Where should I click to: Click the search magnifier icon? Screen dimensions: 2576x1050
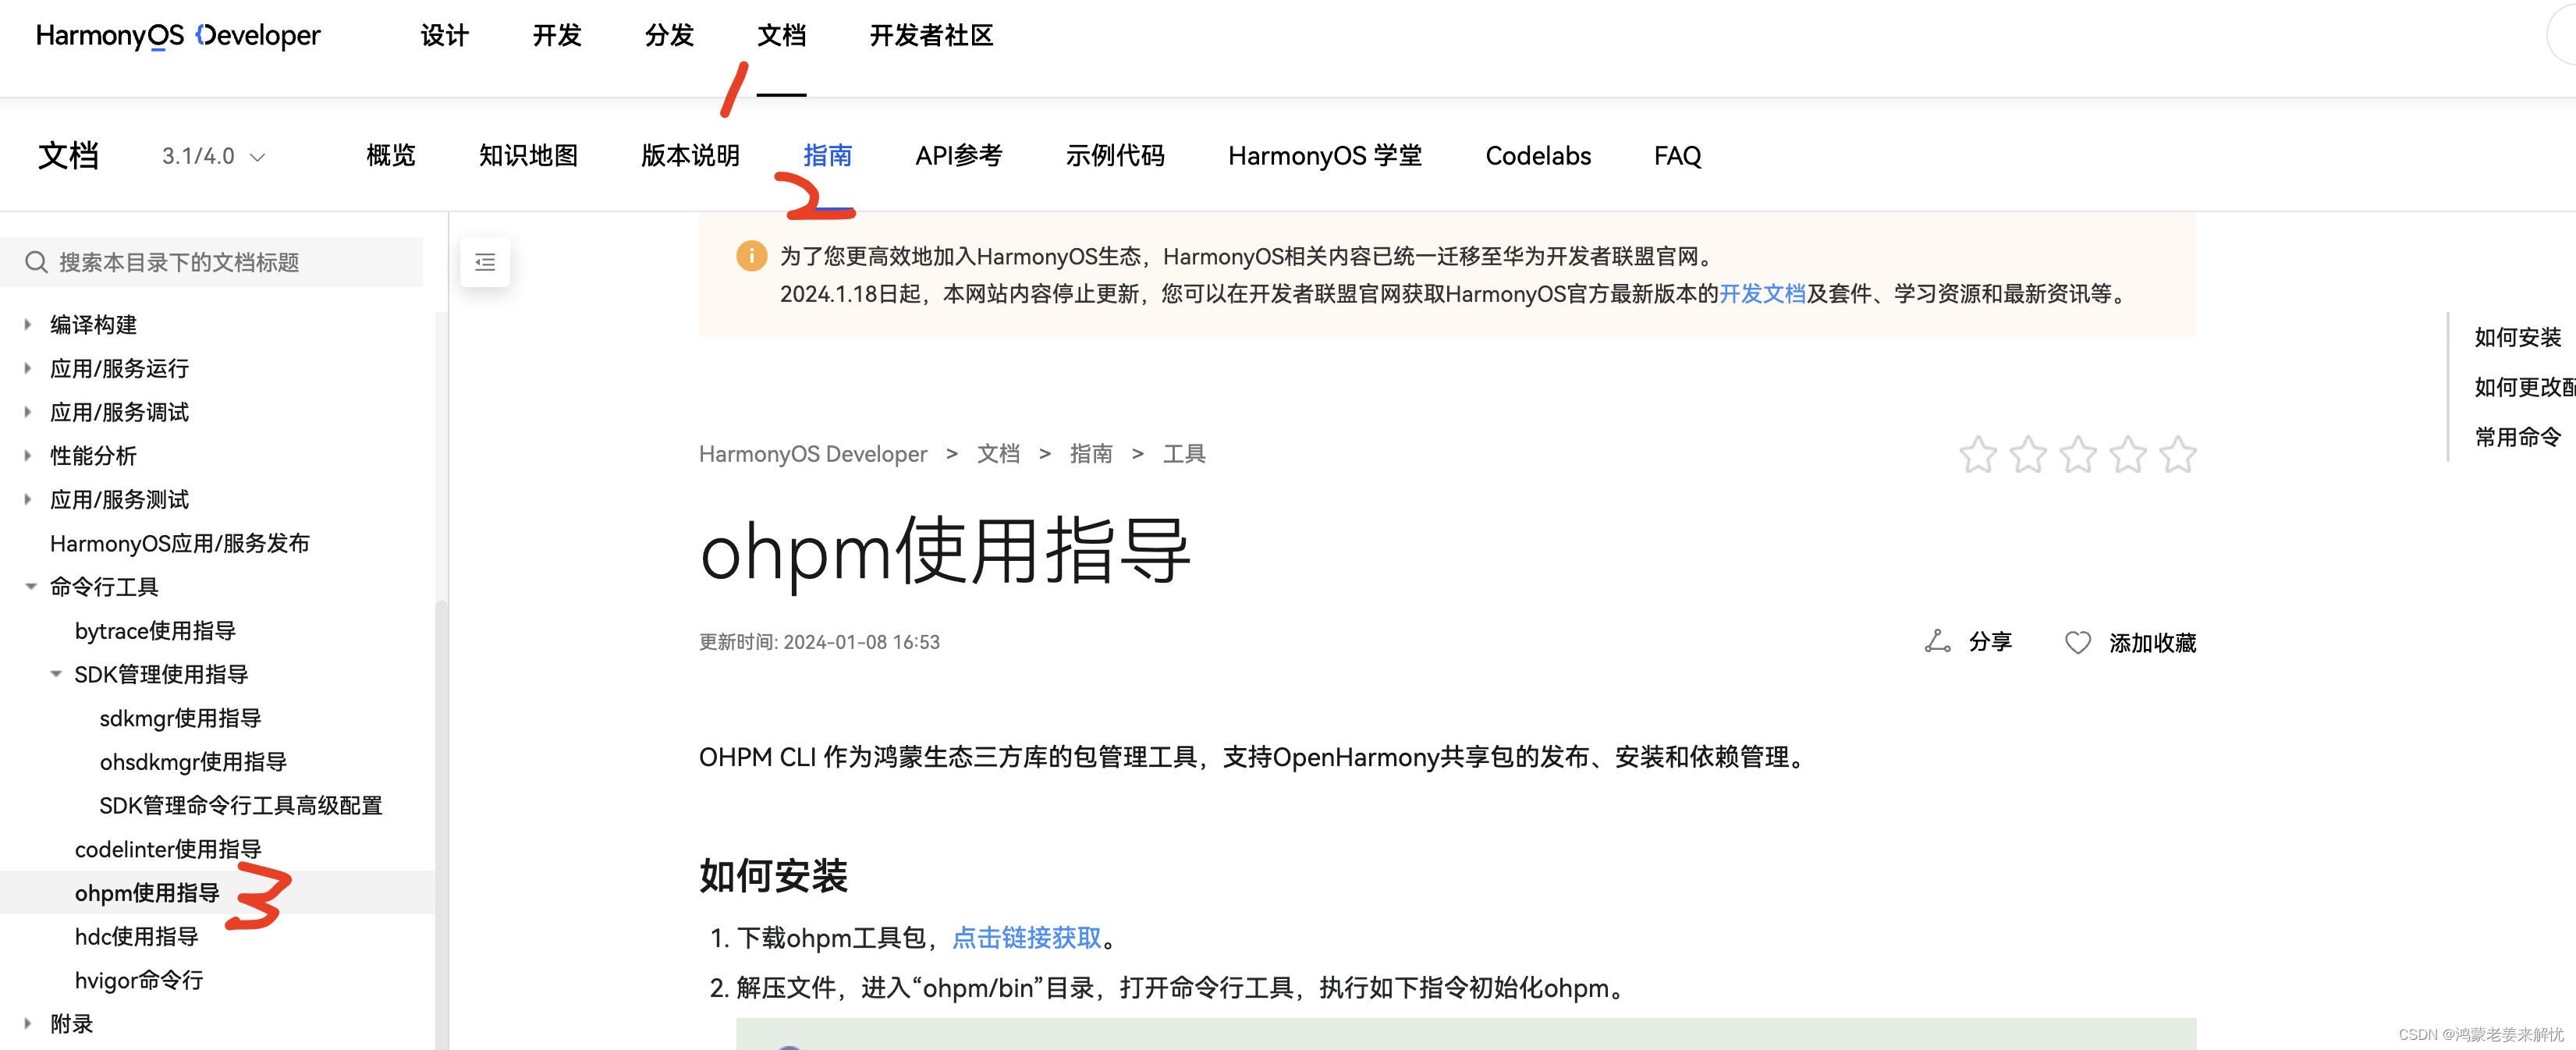pos(36,262)
